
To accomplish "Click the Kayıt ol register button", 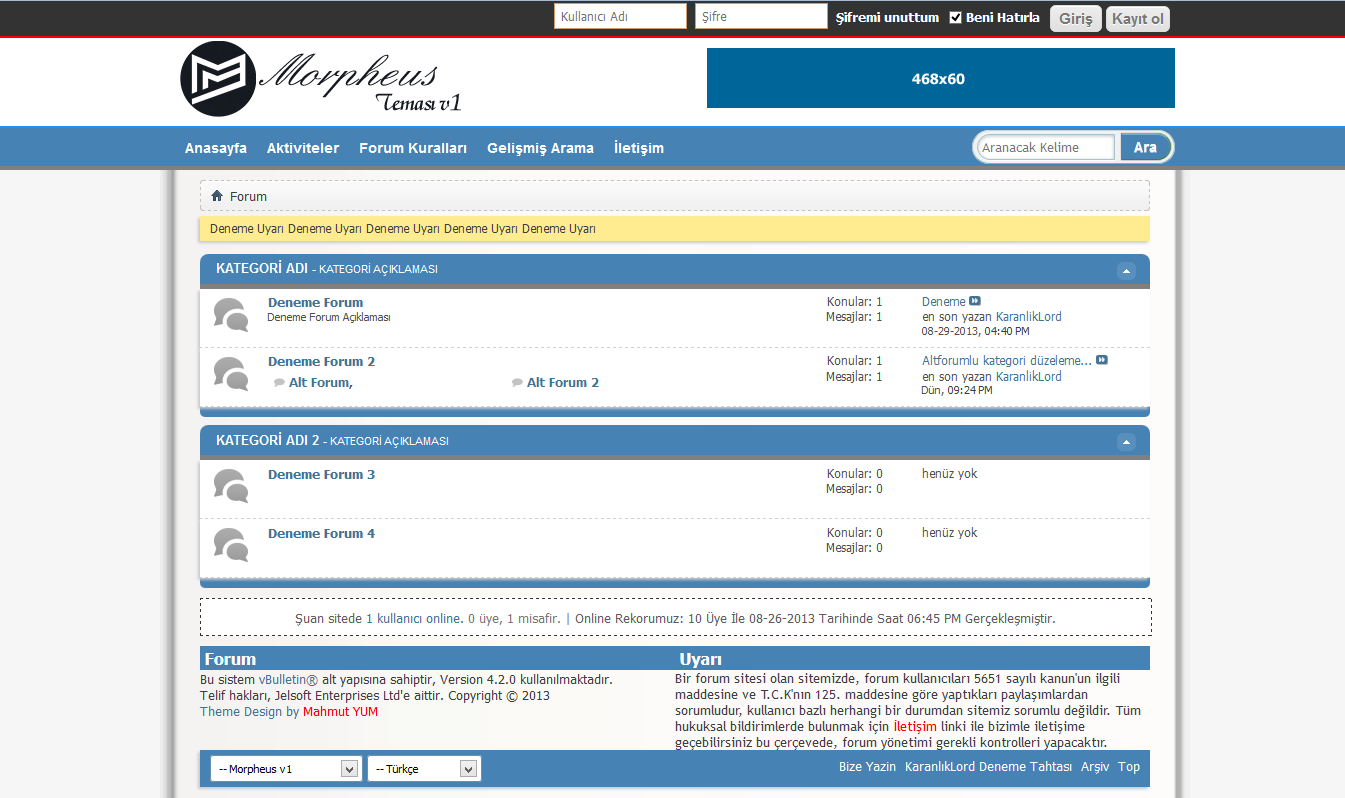I will (x=1137, y=18).
